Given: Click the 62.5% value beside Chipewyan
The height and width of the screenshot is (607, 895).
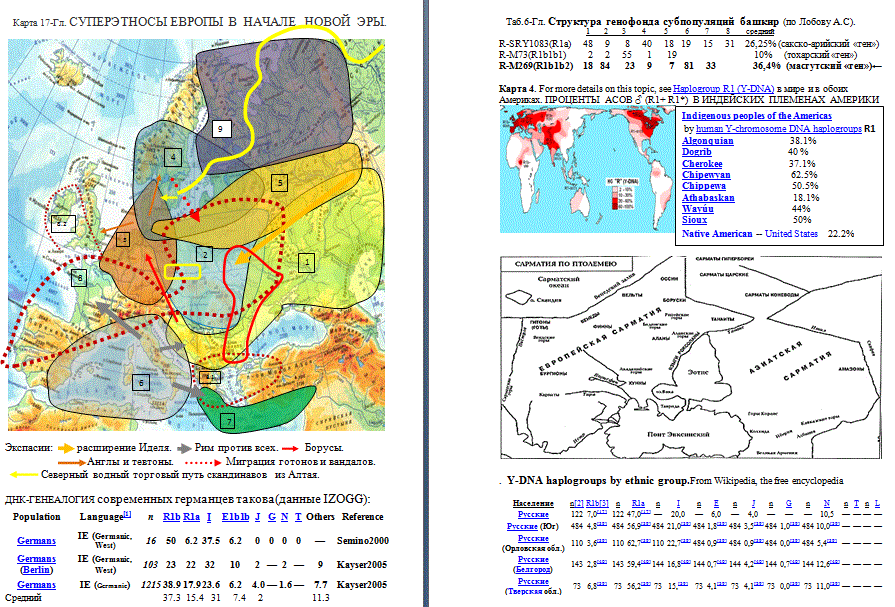Looking at the screenshot, I should pyautogui.click(x=804, y=175).
